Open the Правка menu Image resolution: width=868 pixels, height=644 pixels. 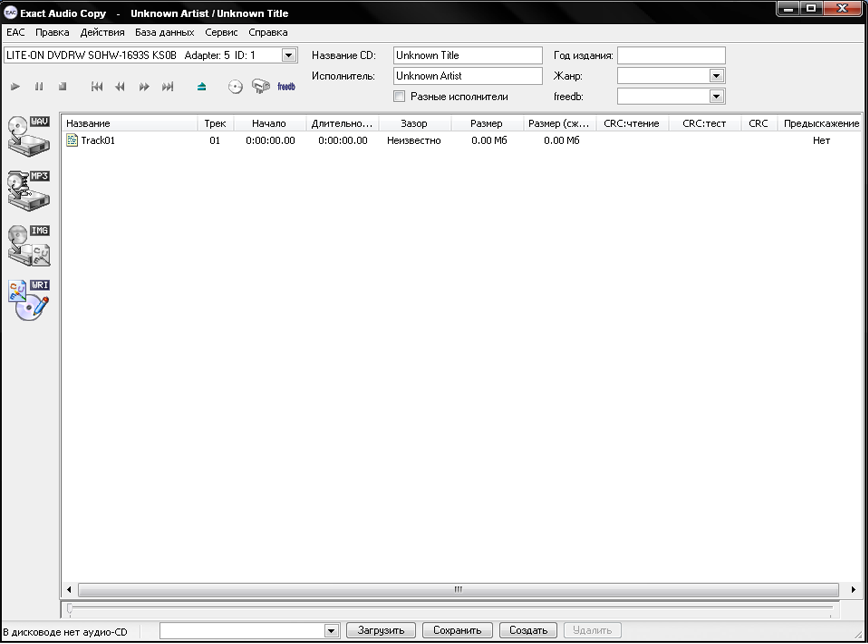52,32
